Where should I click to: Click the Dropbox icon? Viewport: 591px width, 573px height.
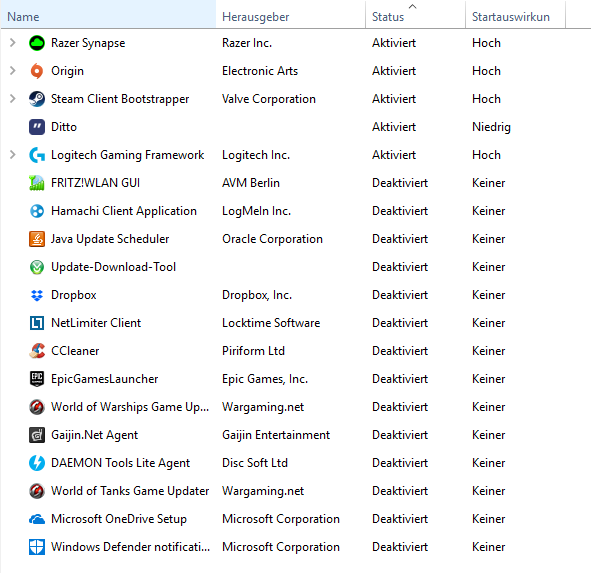pyautogui.click(x=37, y=295)
